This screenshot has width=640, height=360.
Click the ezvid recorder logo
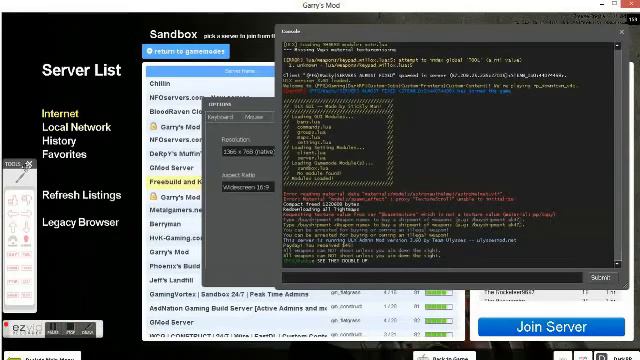click(x=26, y=329)
